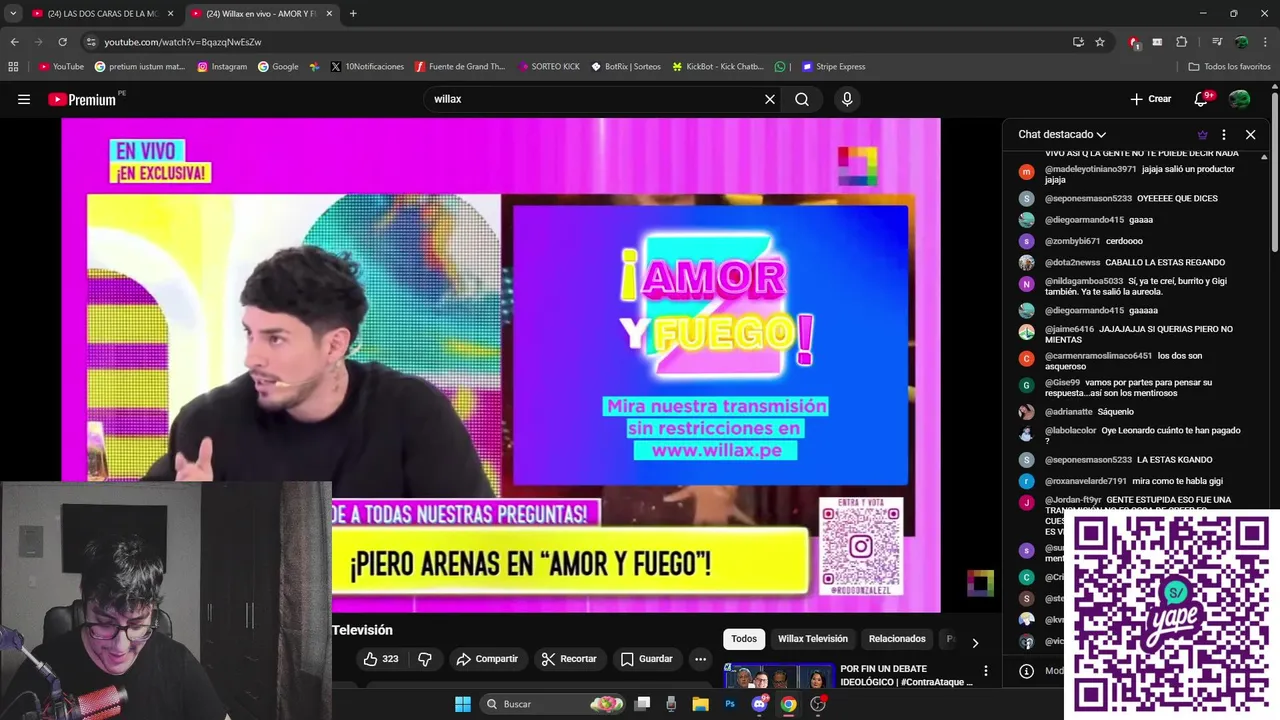Open YouTube notifications bell
The width and height of the screenshot is (1280, 720).
[x=1203, y=98]
